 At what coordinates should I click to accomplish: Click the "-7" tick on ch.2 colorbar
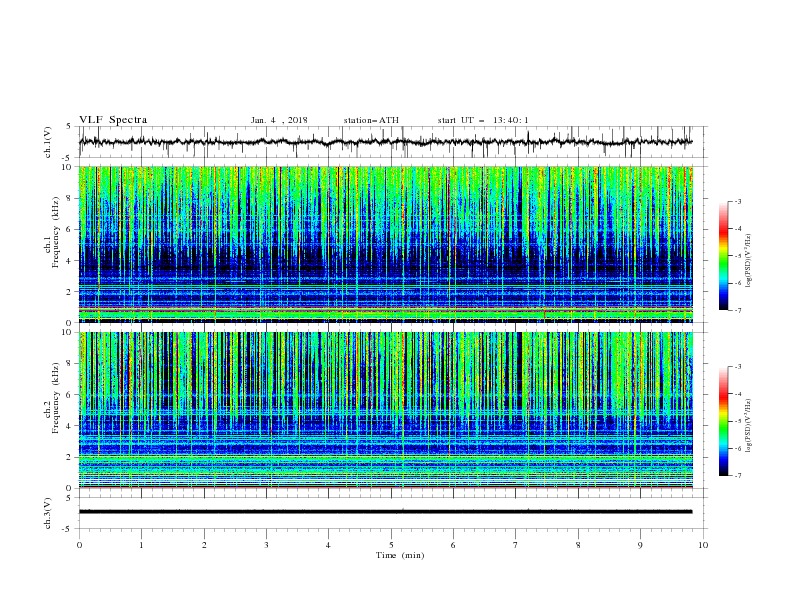click(x=738, y=476)
